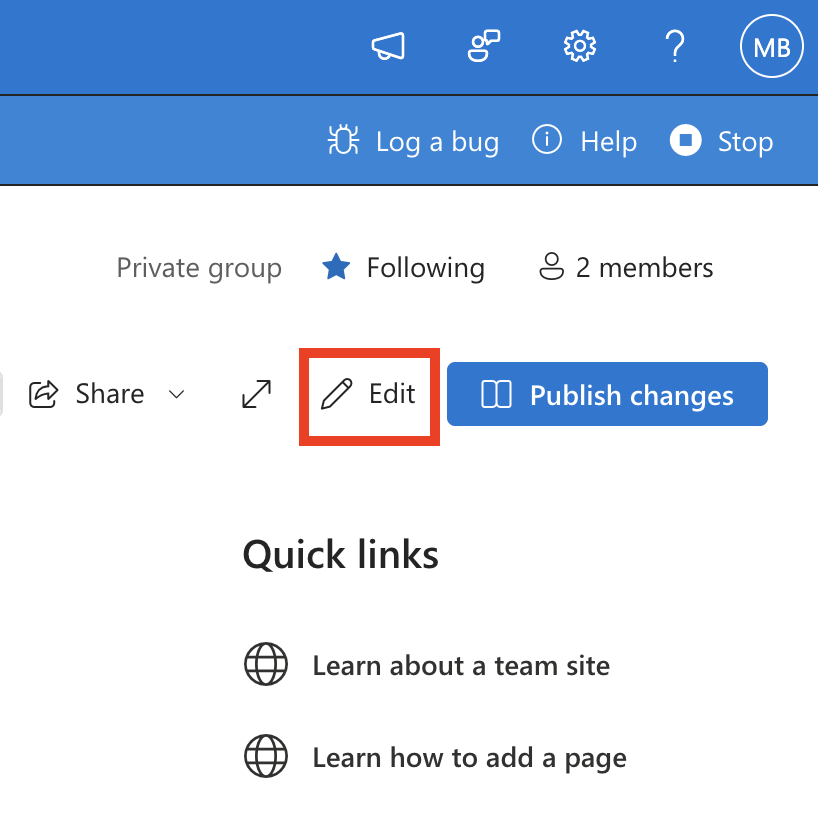This screenshot has width=818, height=828.
Task: Click the Edit pencil button
Action: coord(369,394)
